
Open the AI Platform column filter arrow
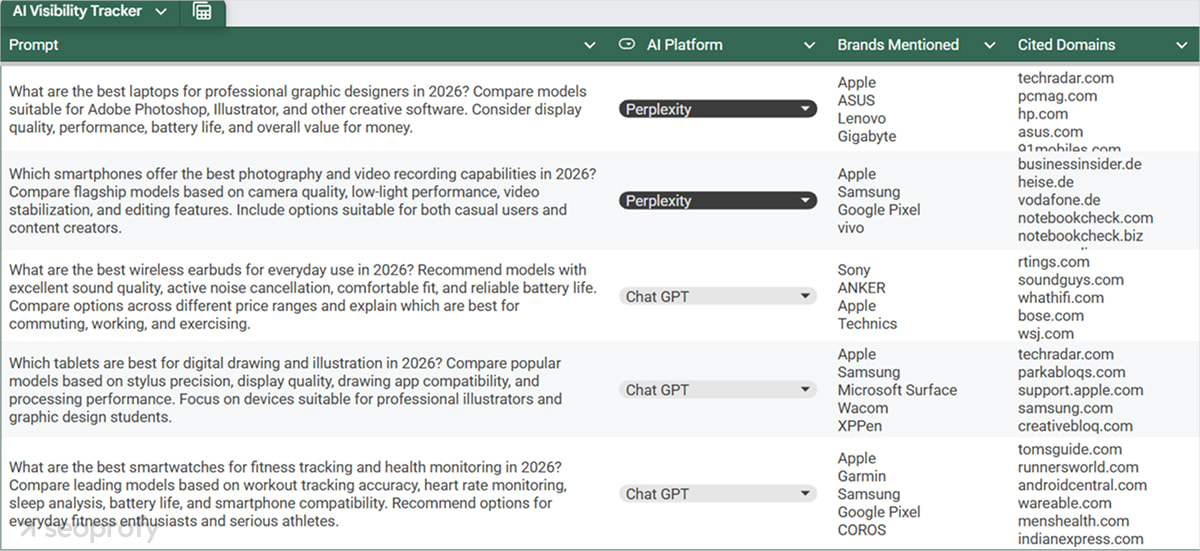tap(809, 45)
